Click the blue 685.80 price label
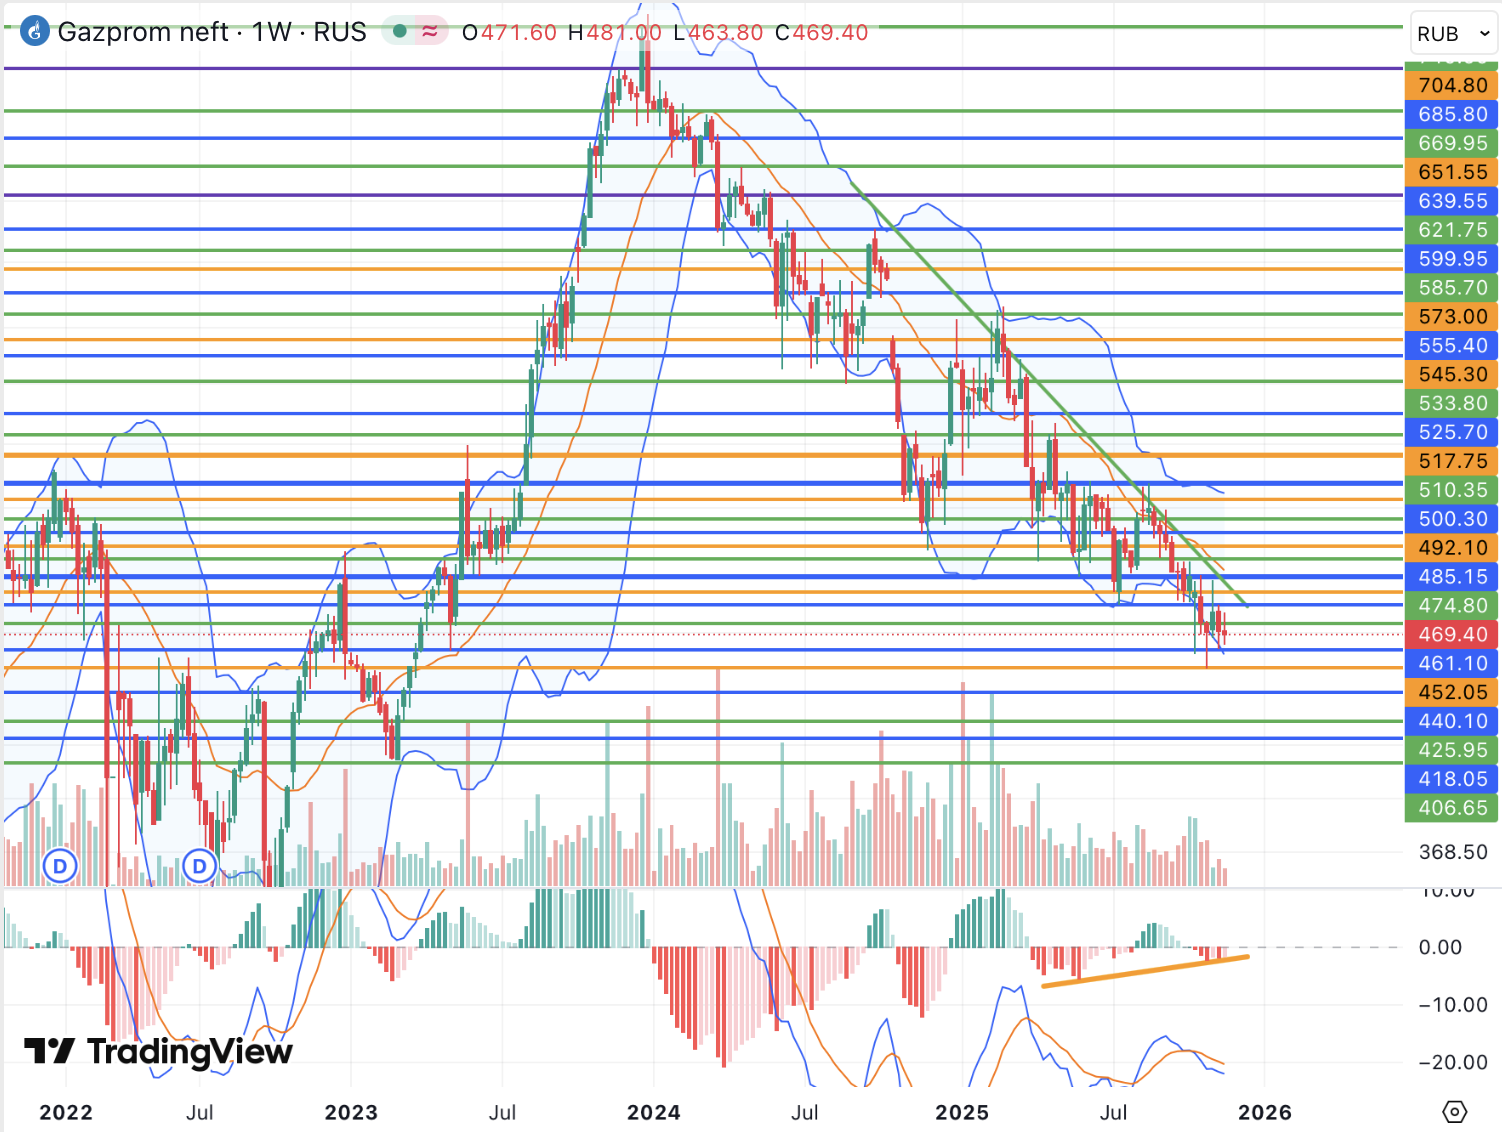Image resolution: width=1502 pixels, height=1132 pixels. pos(1452,115)
